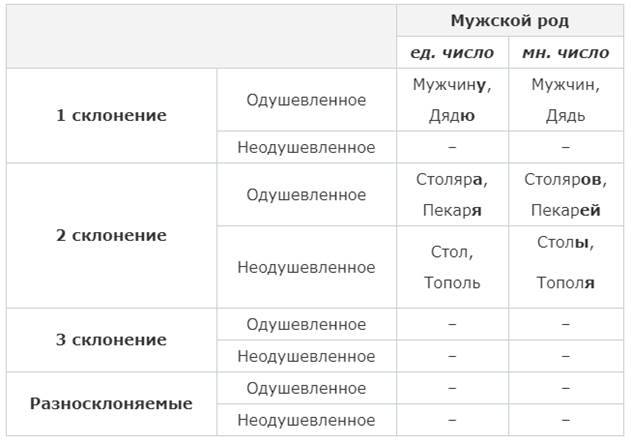The width and height of the screenshot is (631, 444).
Task: Click the word 'Столяров' in plural column
Action: pyautogui.click(x=564, y=180)
